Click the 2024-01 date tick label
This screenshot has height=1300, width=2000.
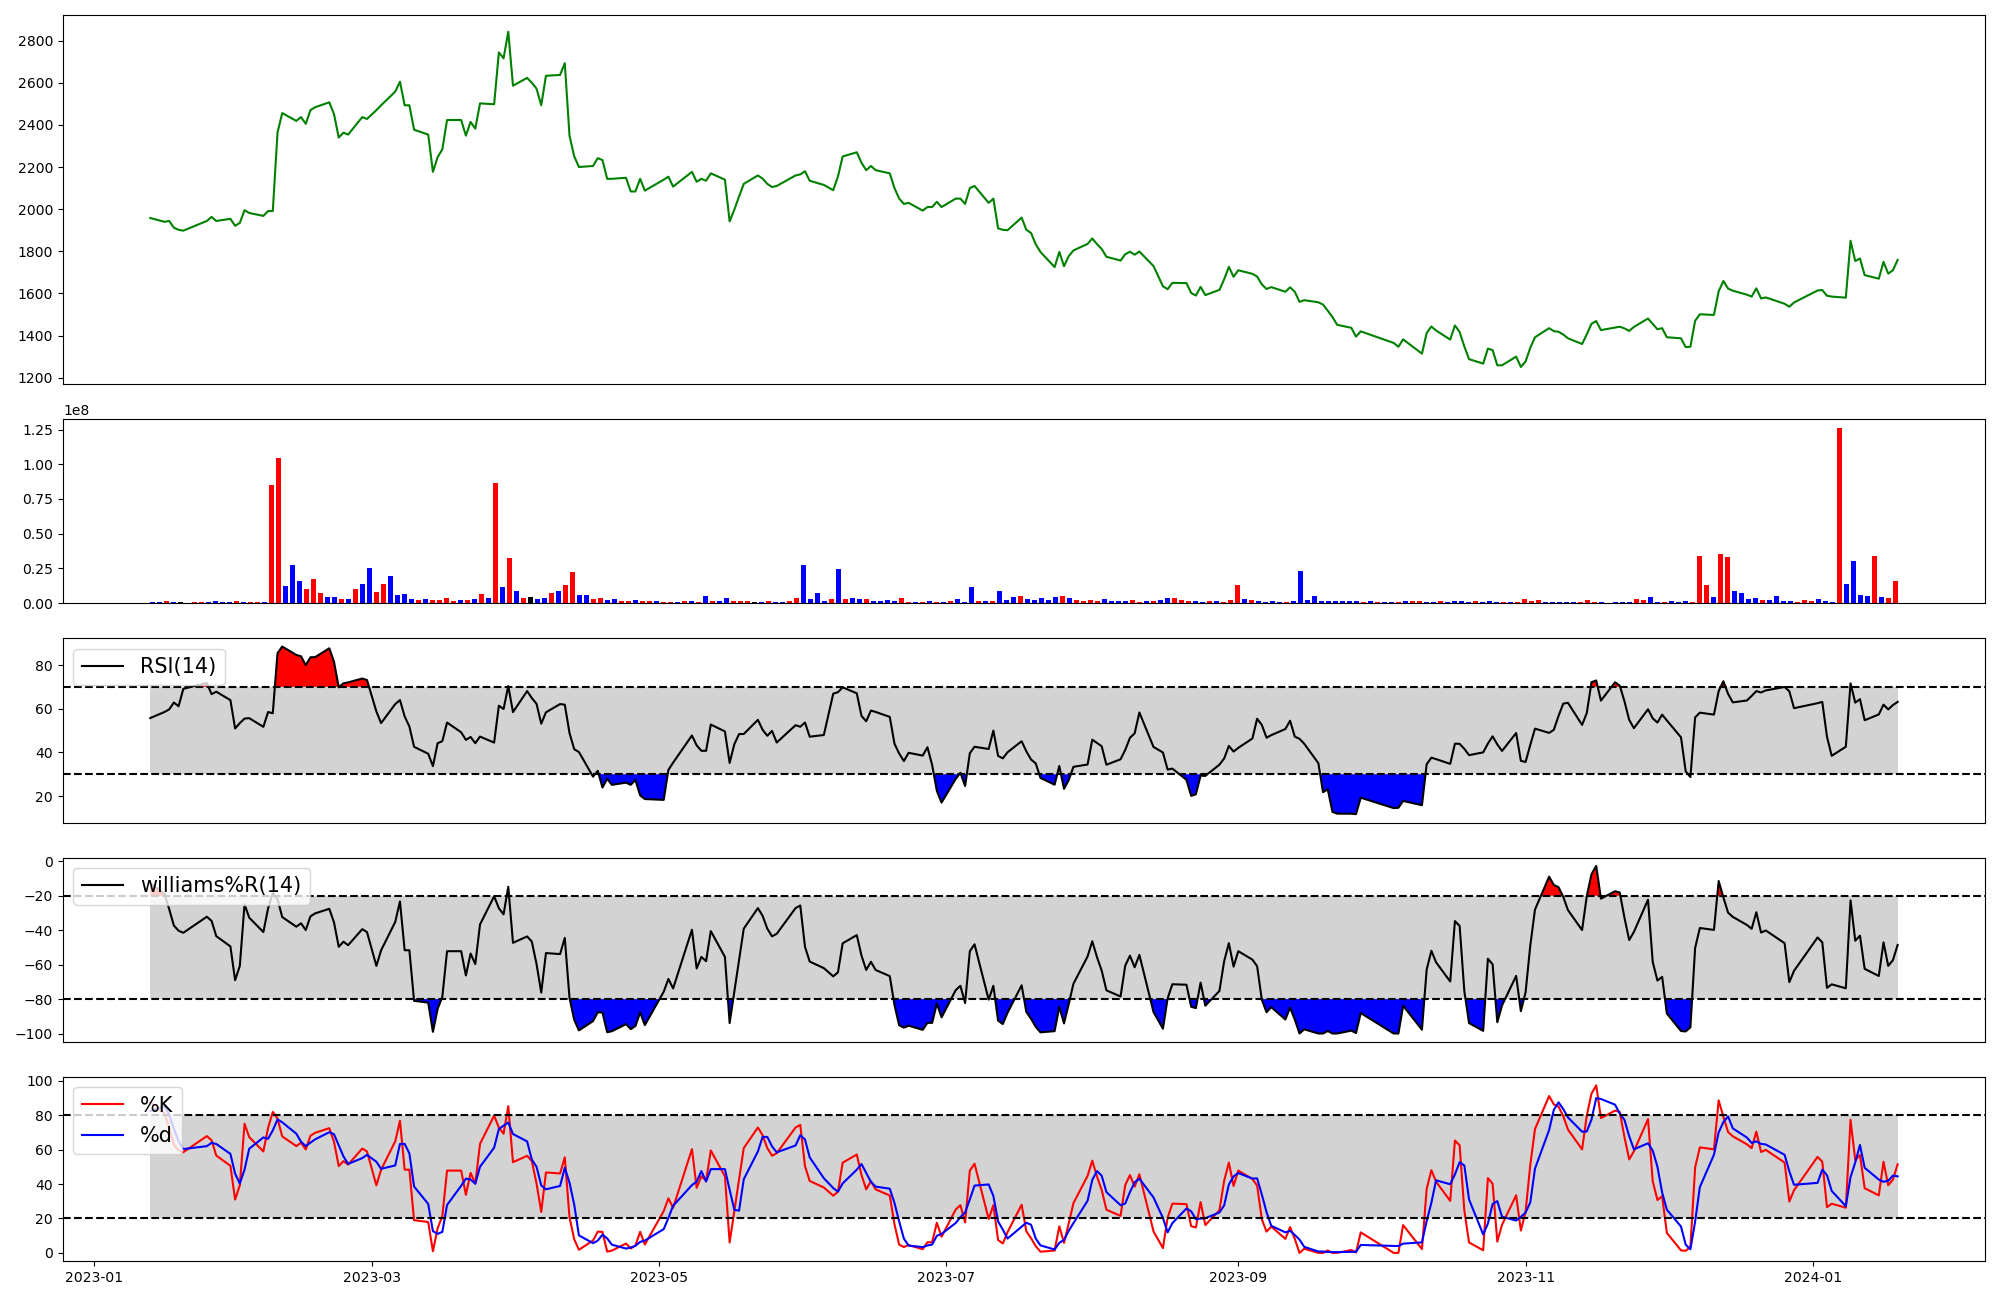(x=1813, y=1277)
